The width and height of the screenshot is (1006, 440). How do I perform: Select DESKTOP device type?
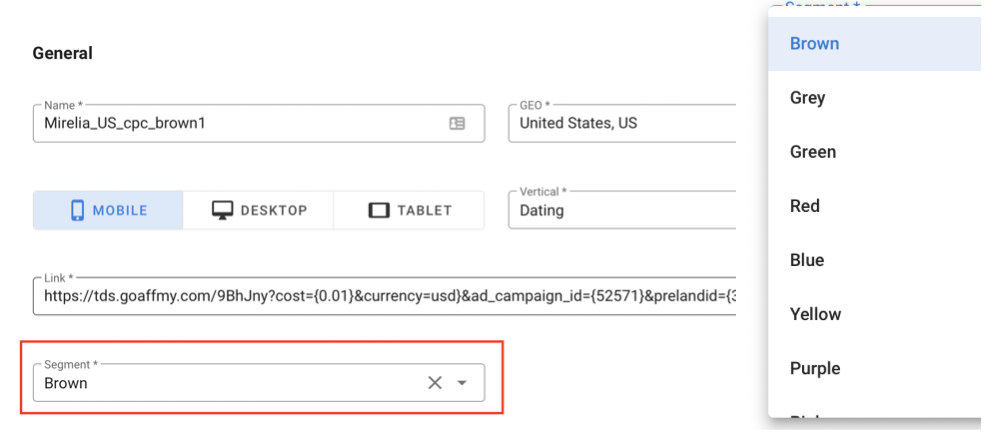click(259, 210)
